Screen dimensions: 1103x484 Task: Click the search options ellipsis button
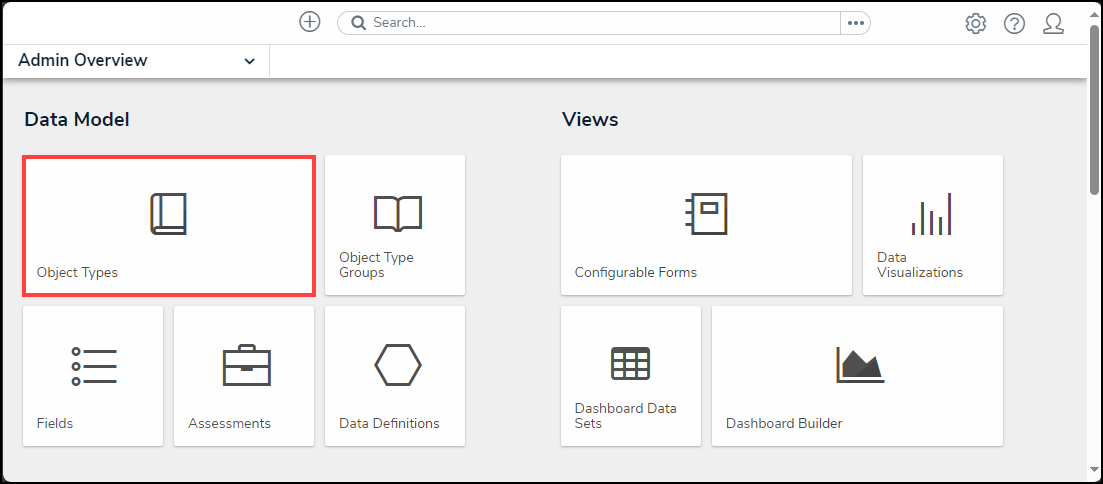[855, 22]
